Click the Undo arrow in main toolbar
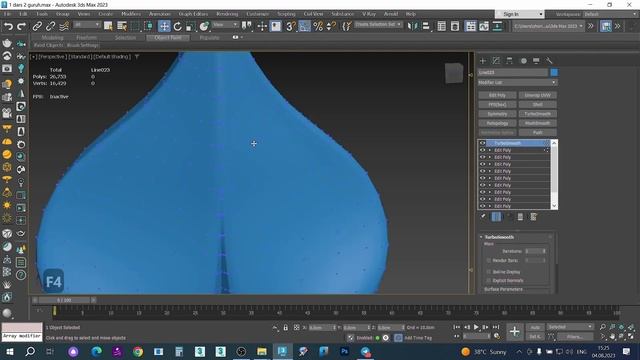The height and width of the screenshot is (360, 640). click(x=8, y=27)
